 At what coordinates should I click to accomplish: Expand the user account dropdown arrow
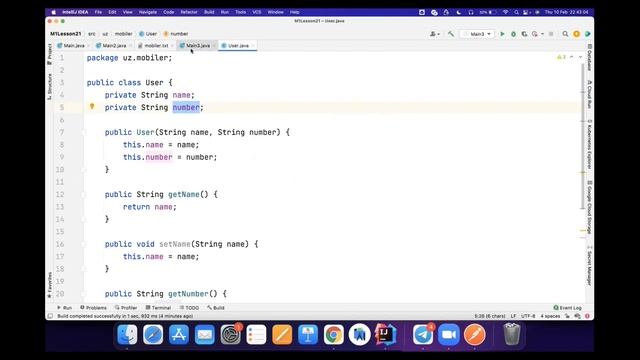click(438, 34)
